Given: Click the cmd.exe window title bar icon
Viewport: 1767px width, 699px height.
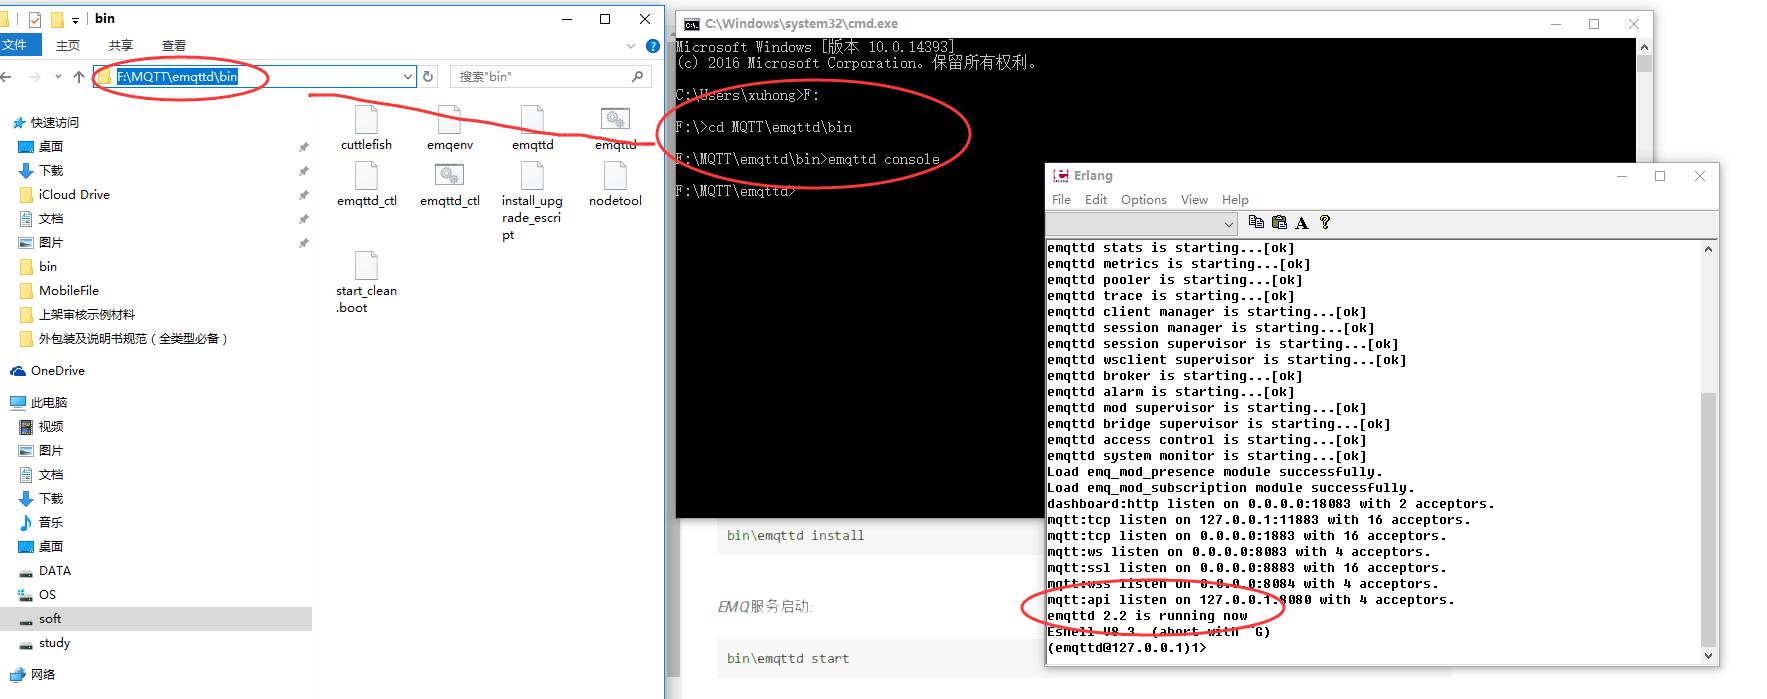Looking at the screenshot, I should click(692, 23).
